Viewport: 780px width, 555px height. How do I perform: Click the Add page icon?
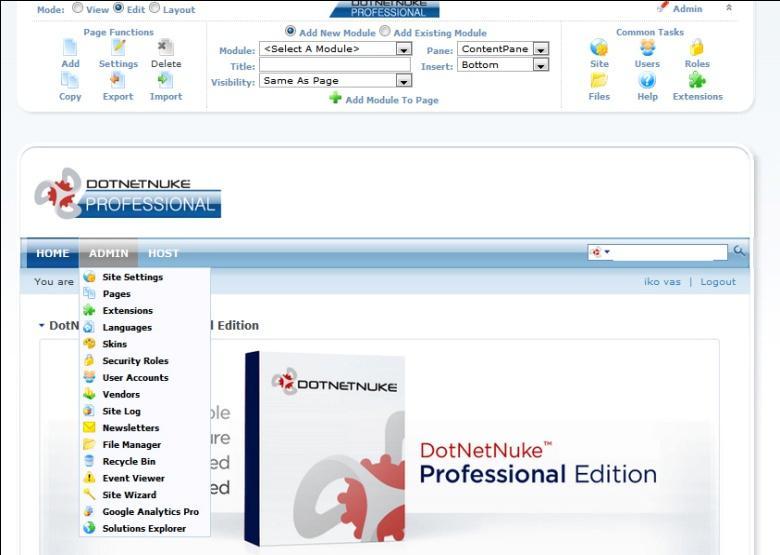70,48
